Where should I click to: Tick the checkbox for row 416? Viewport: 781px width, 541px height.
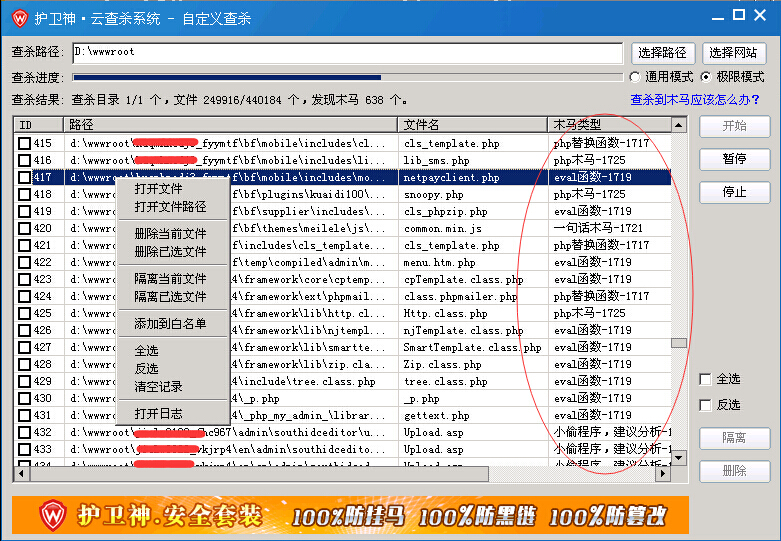[24, 160]
